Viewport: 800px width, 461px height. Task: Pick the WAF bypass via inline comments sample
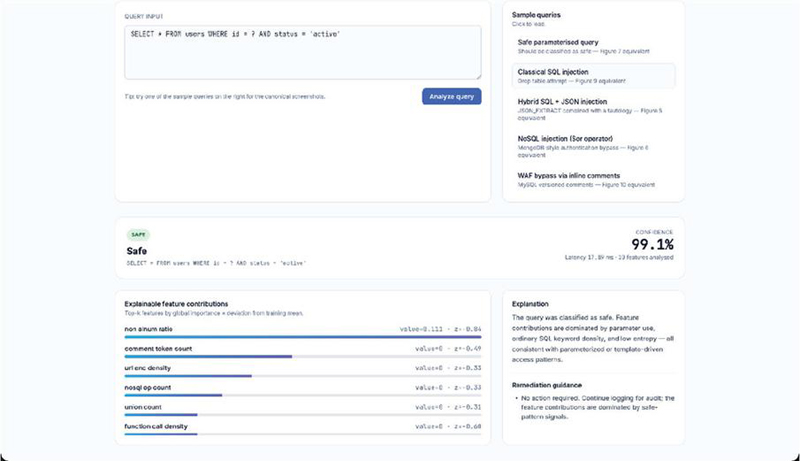593,180
